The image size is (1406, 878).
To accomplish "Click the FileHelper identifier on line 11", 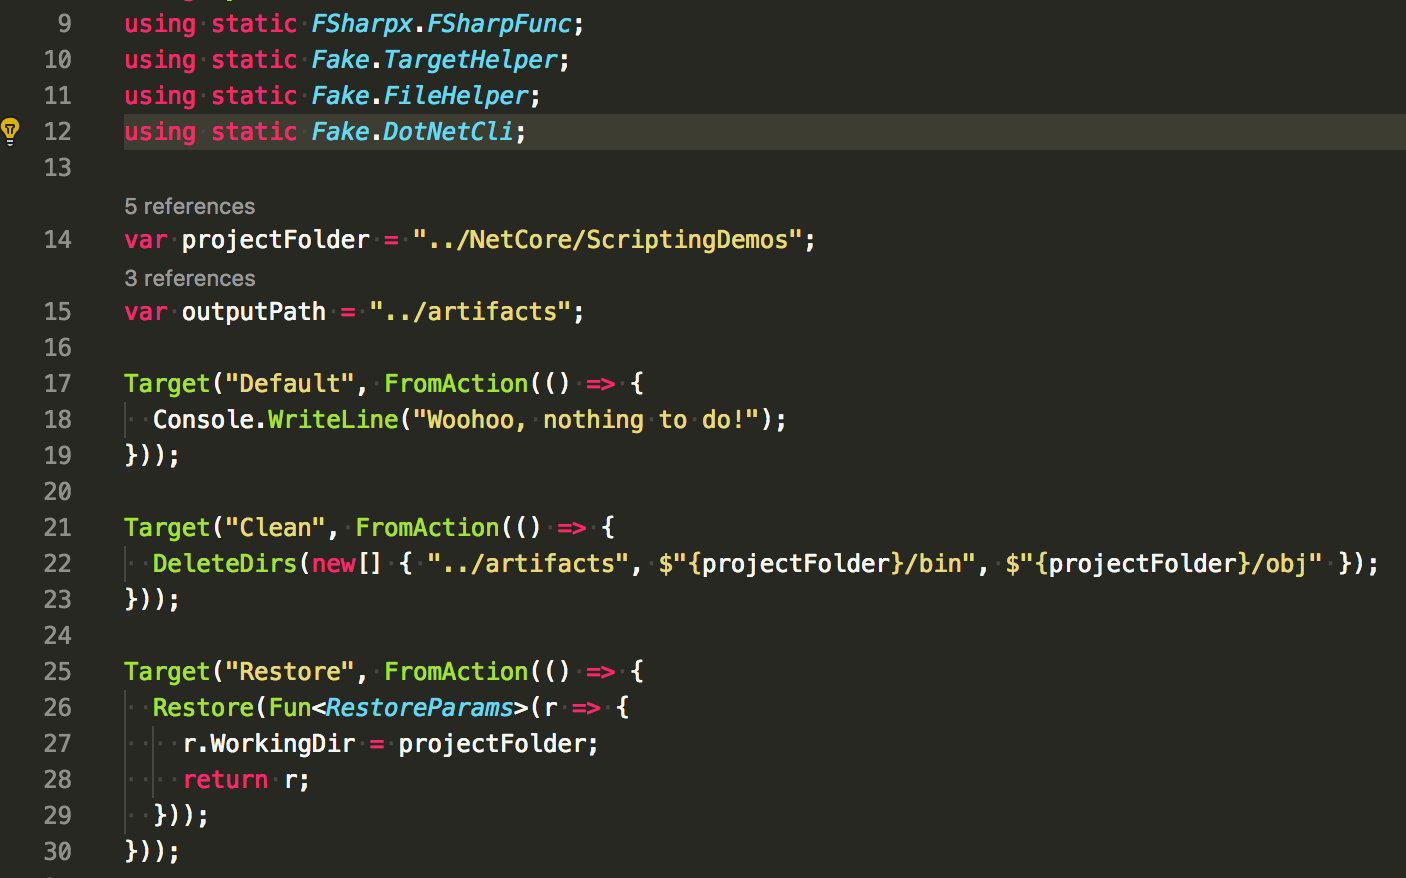I will [x=456, y=95].
